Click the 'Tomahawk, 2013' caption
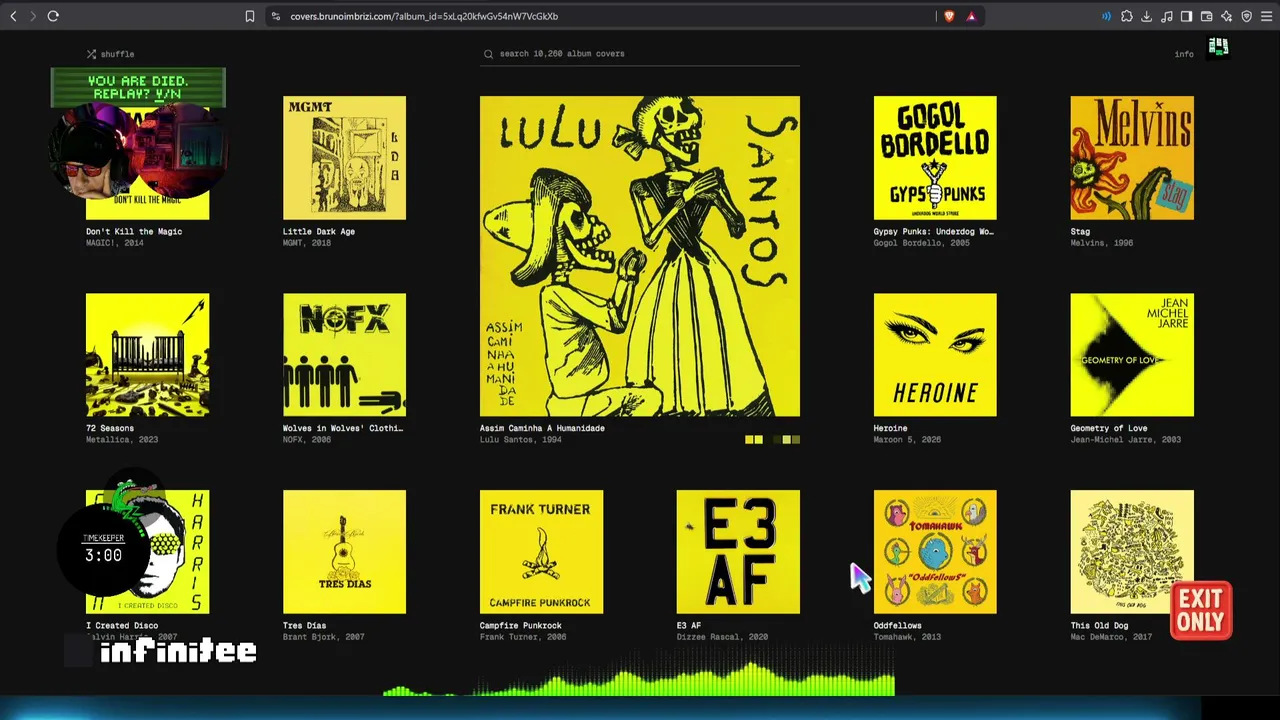 [x=907, y=637]
